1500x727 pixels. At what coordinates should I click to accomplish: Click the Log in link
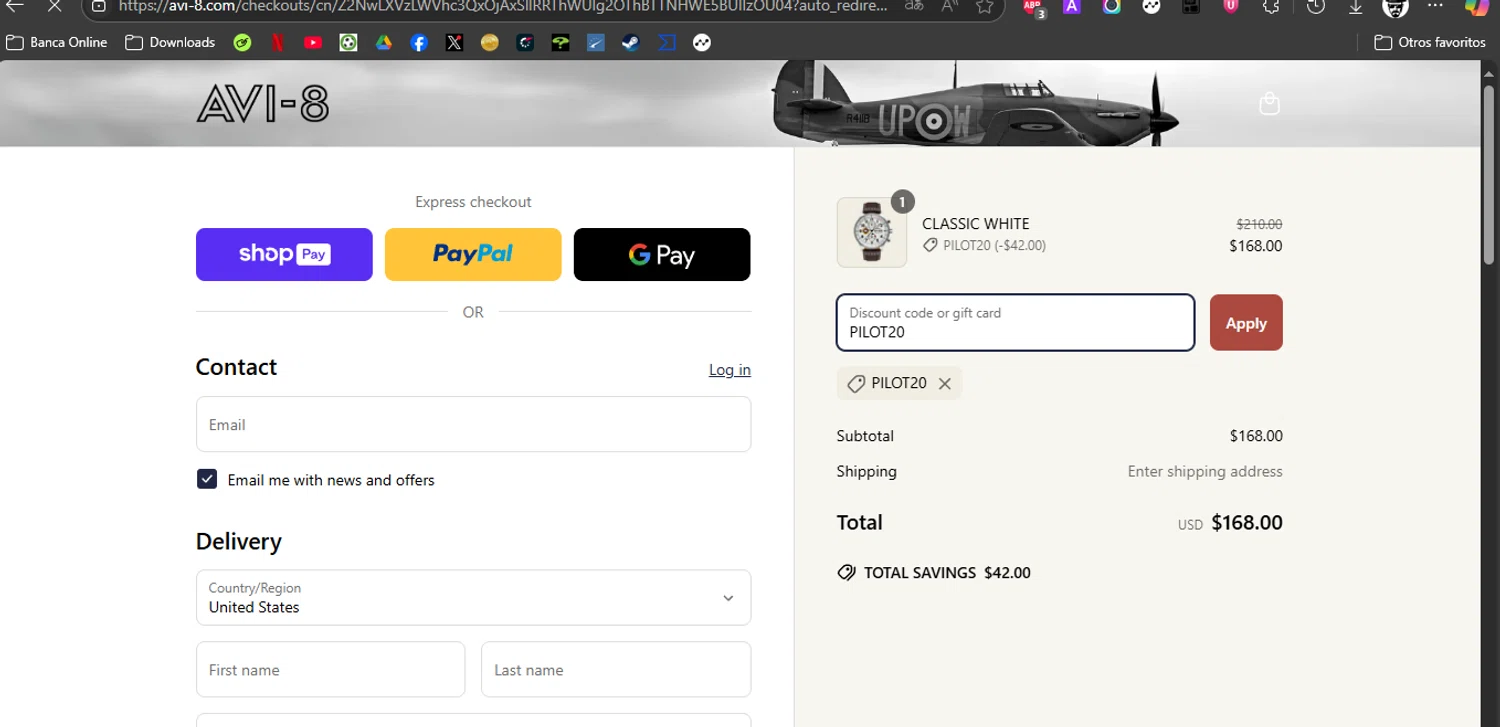point(730,370)
